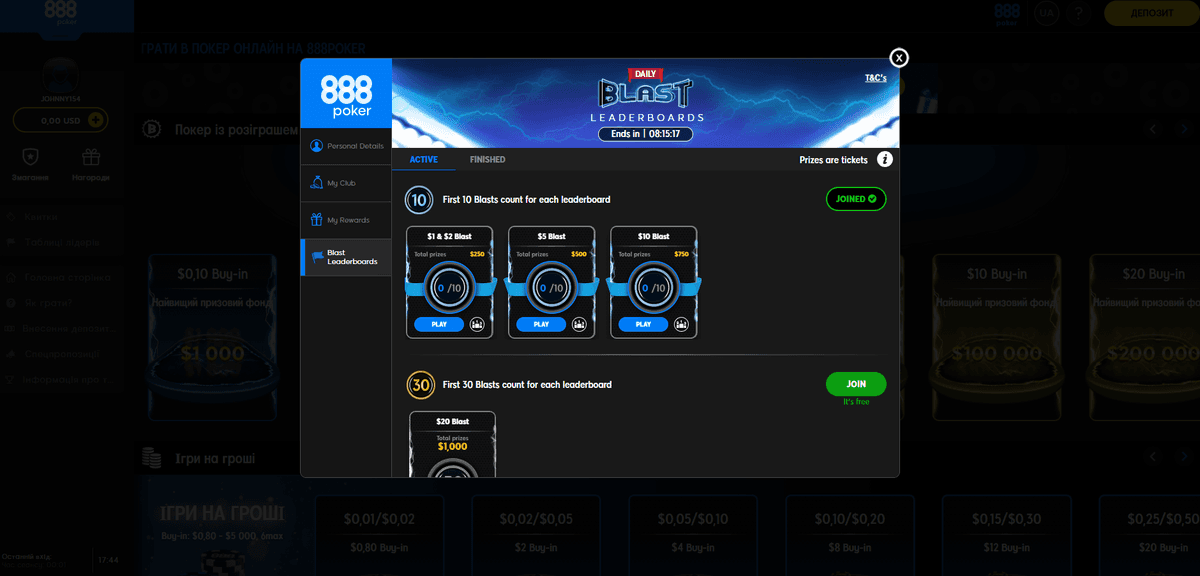Click the plus icon next to 0,00 USD balance
Screen dimensions: 1200x576
tap(96, 120)
